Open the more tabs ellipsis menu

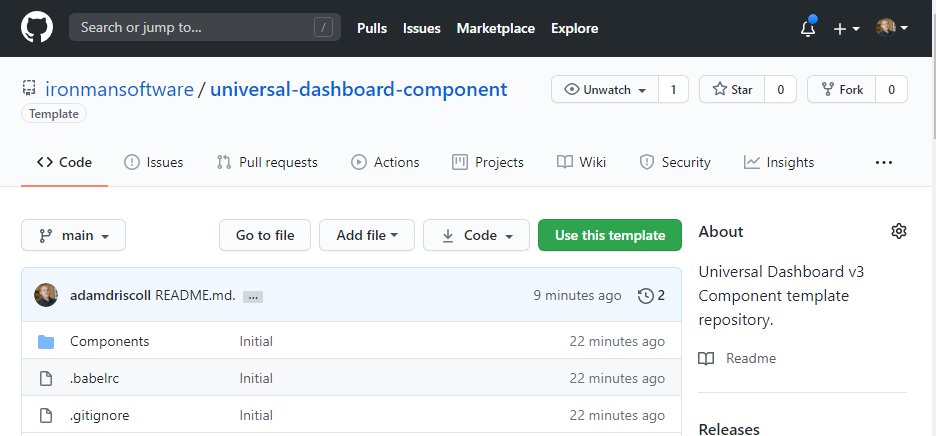(883, 162)
